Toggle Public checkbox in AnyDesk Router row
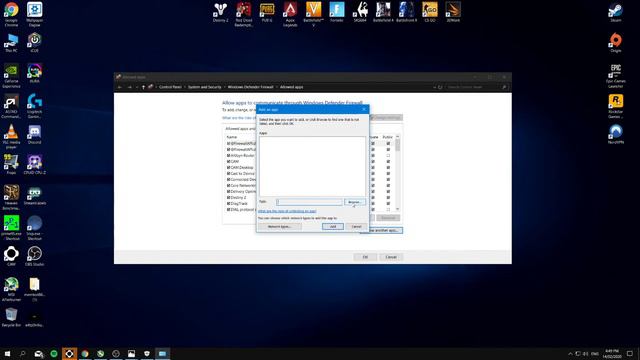This screenshot has height=360, width=640. 388,156
